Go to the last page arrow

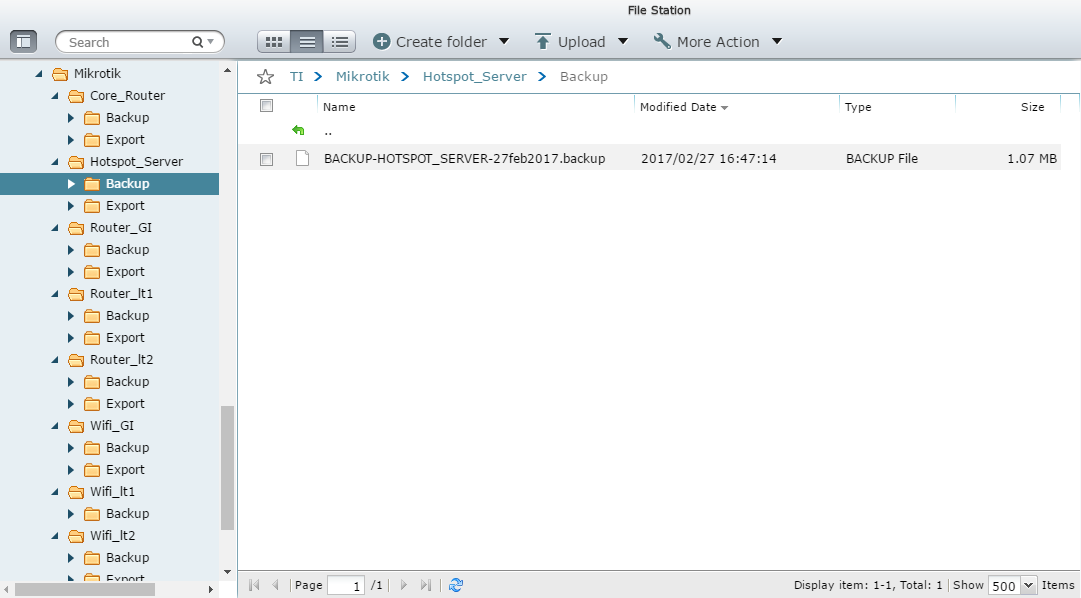(x=426, y=585)
